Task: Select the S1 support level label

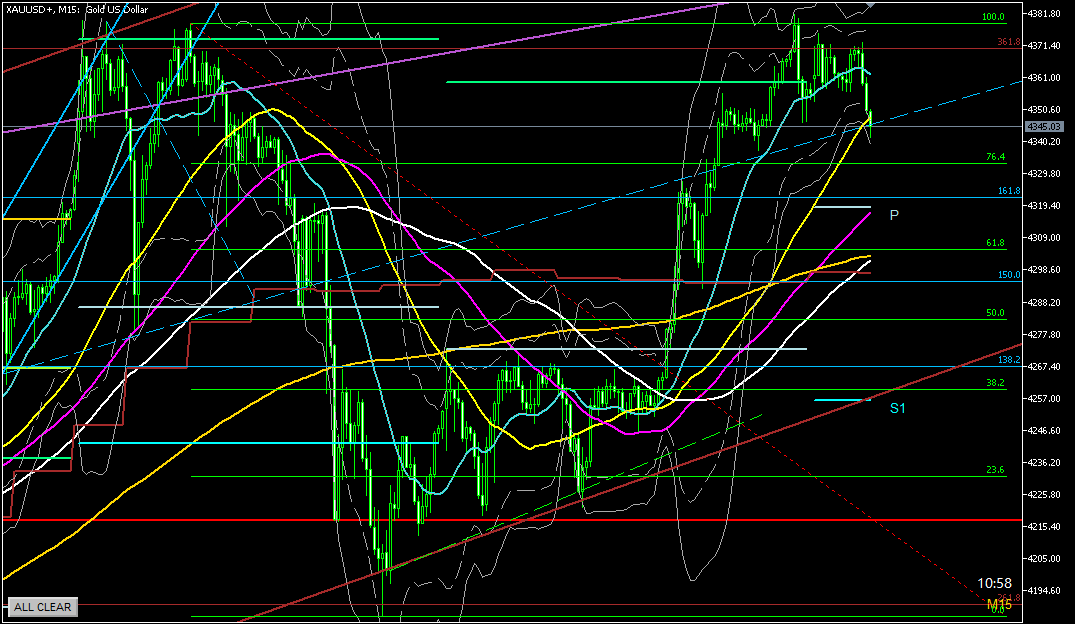Action: click(898, 408)
